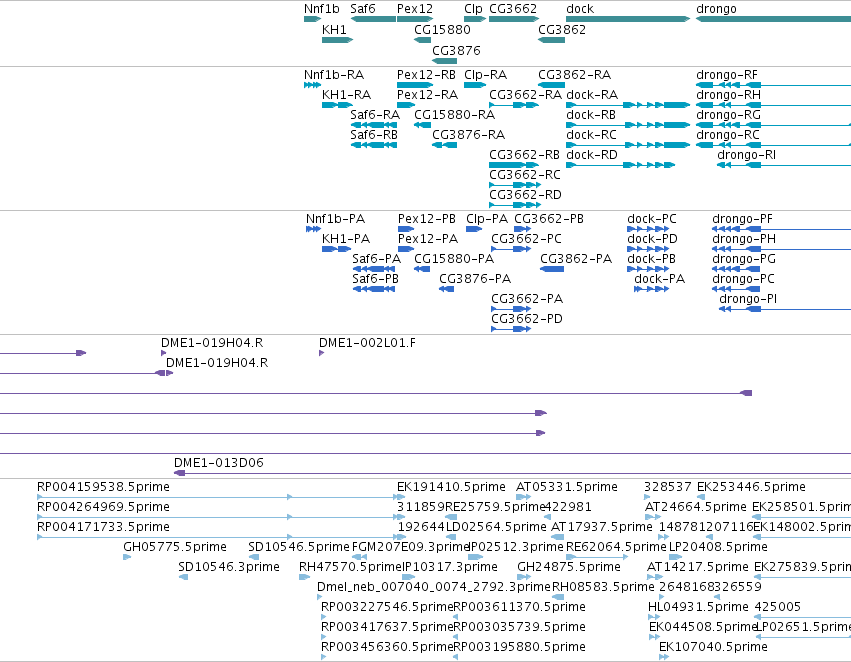Click the CG3876-PA protein label

(x=475, y=279)
